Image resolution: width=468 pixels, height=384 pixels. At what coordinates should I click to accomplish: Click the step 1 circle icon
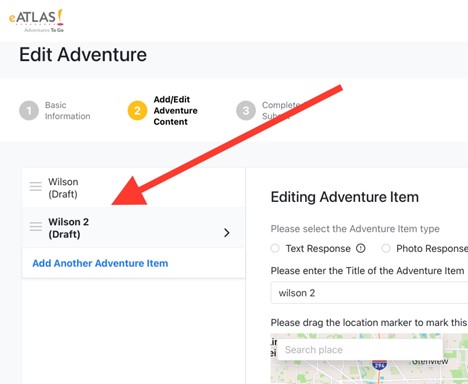(x=29, y=110)
